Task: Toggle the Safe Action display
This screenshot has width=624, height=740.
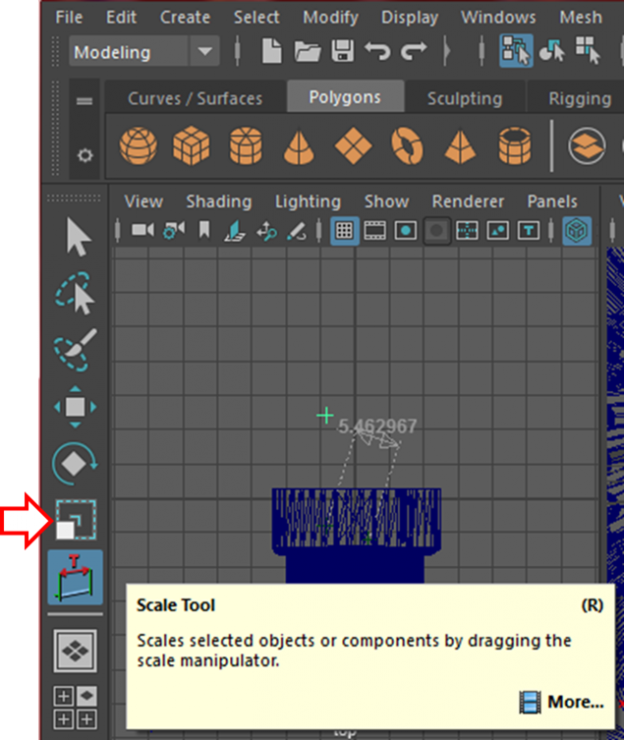Action: point(498,230)
